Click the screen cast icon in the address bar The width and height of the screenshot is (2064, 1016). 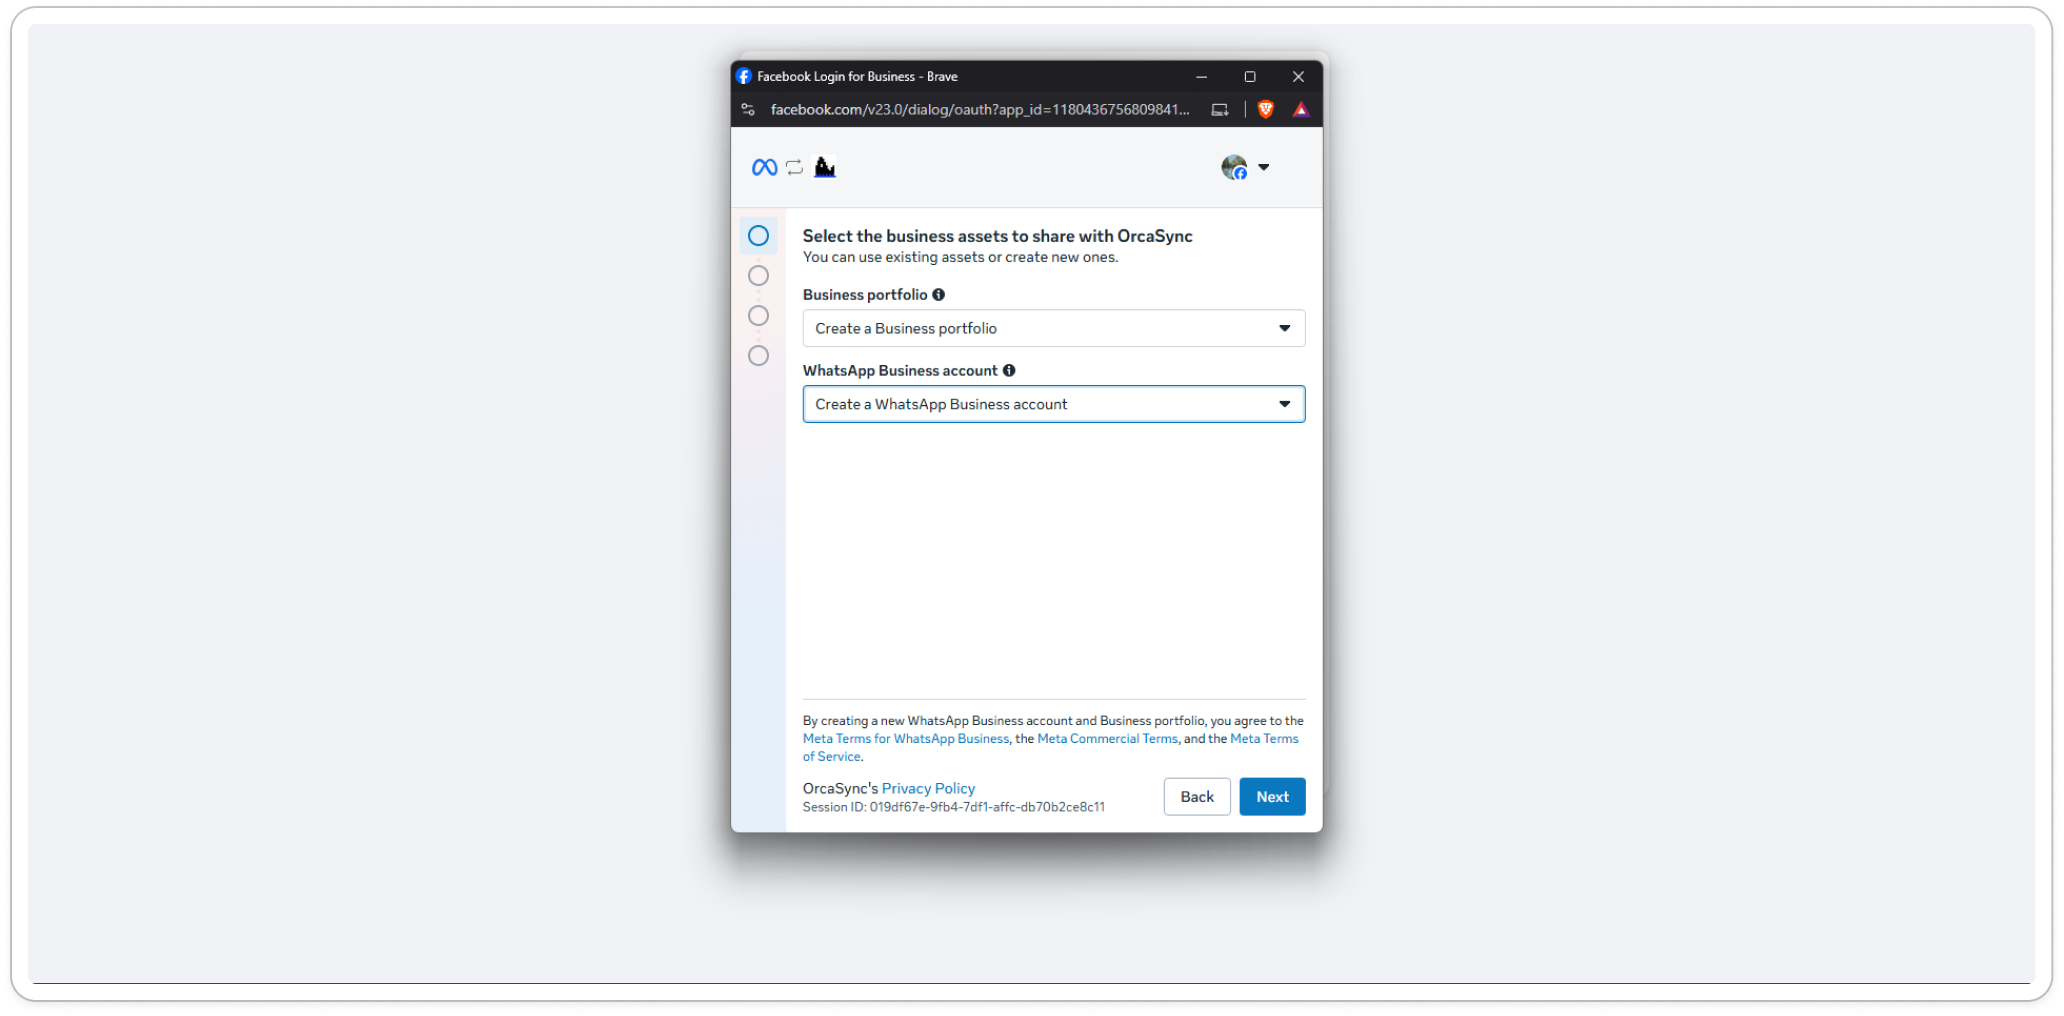pyautogui.click(x=1220, y=110)
